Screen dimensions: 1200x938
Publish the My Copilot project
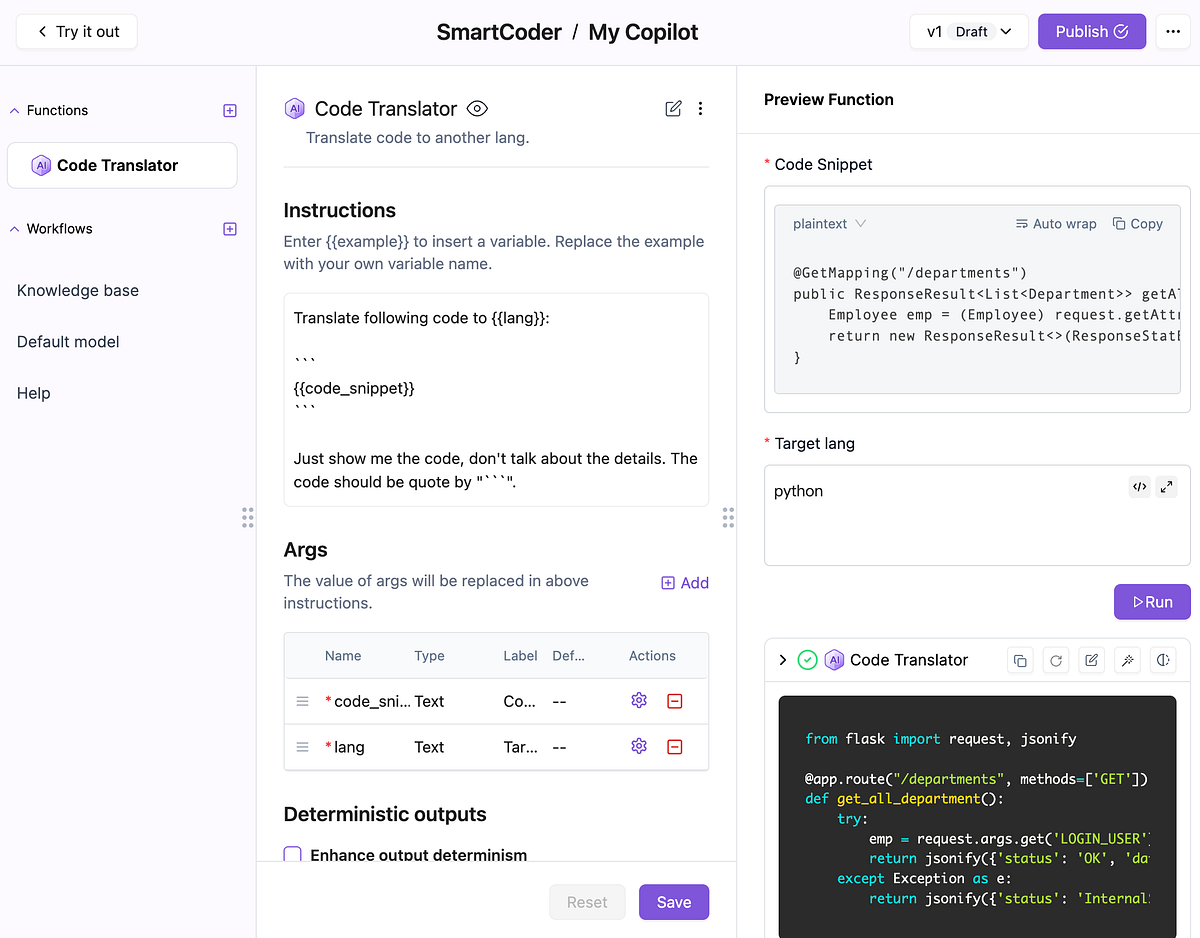pyautogui.click(x=1091, y=31)
